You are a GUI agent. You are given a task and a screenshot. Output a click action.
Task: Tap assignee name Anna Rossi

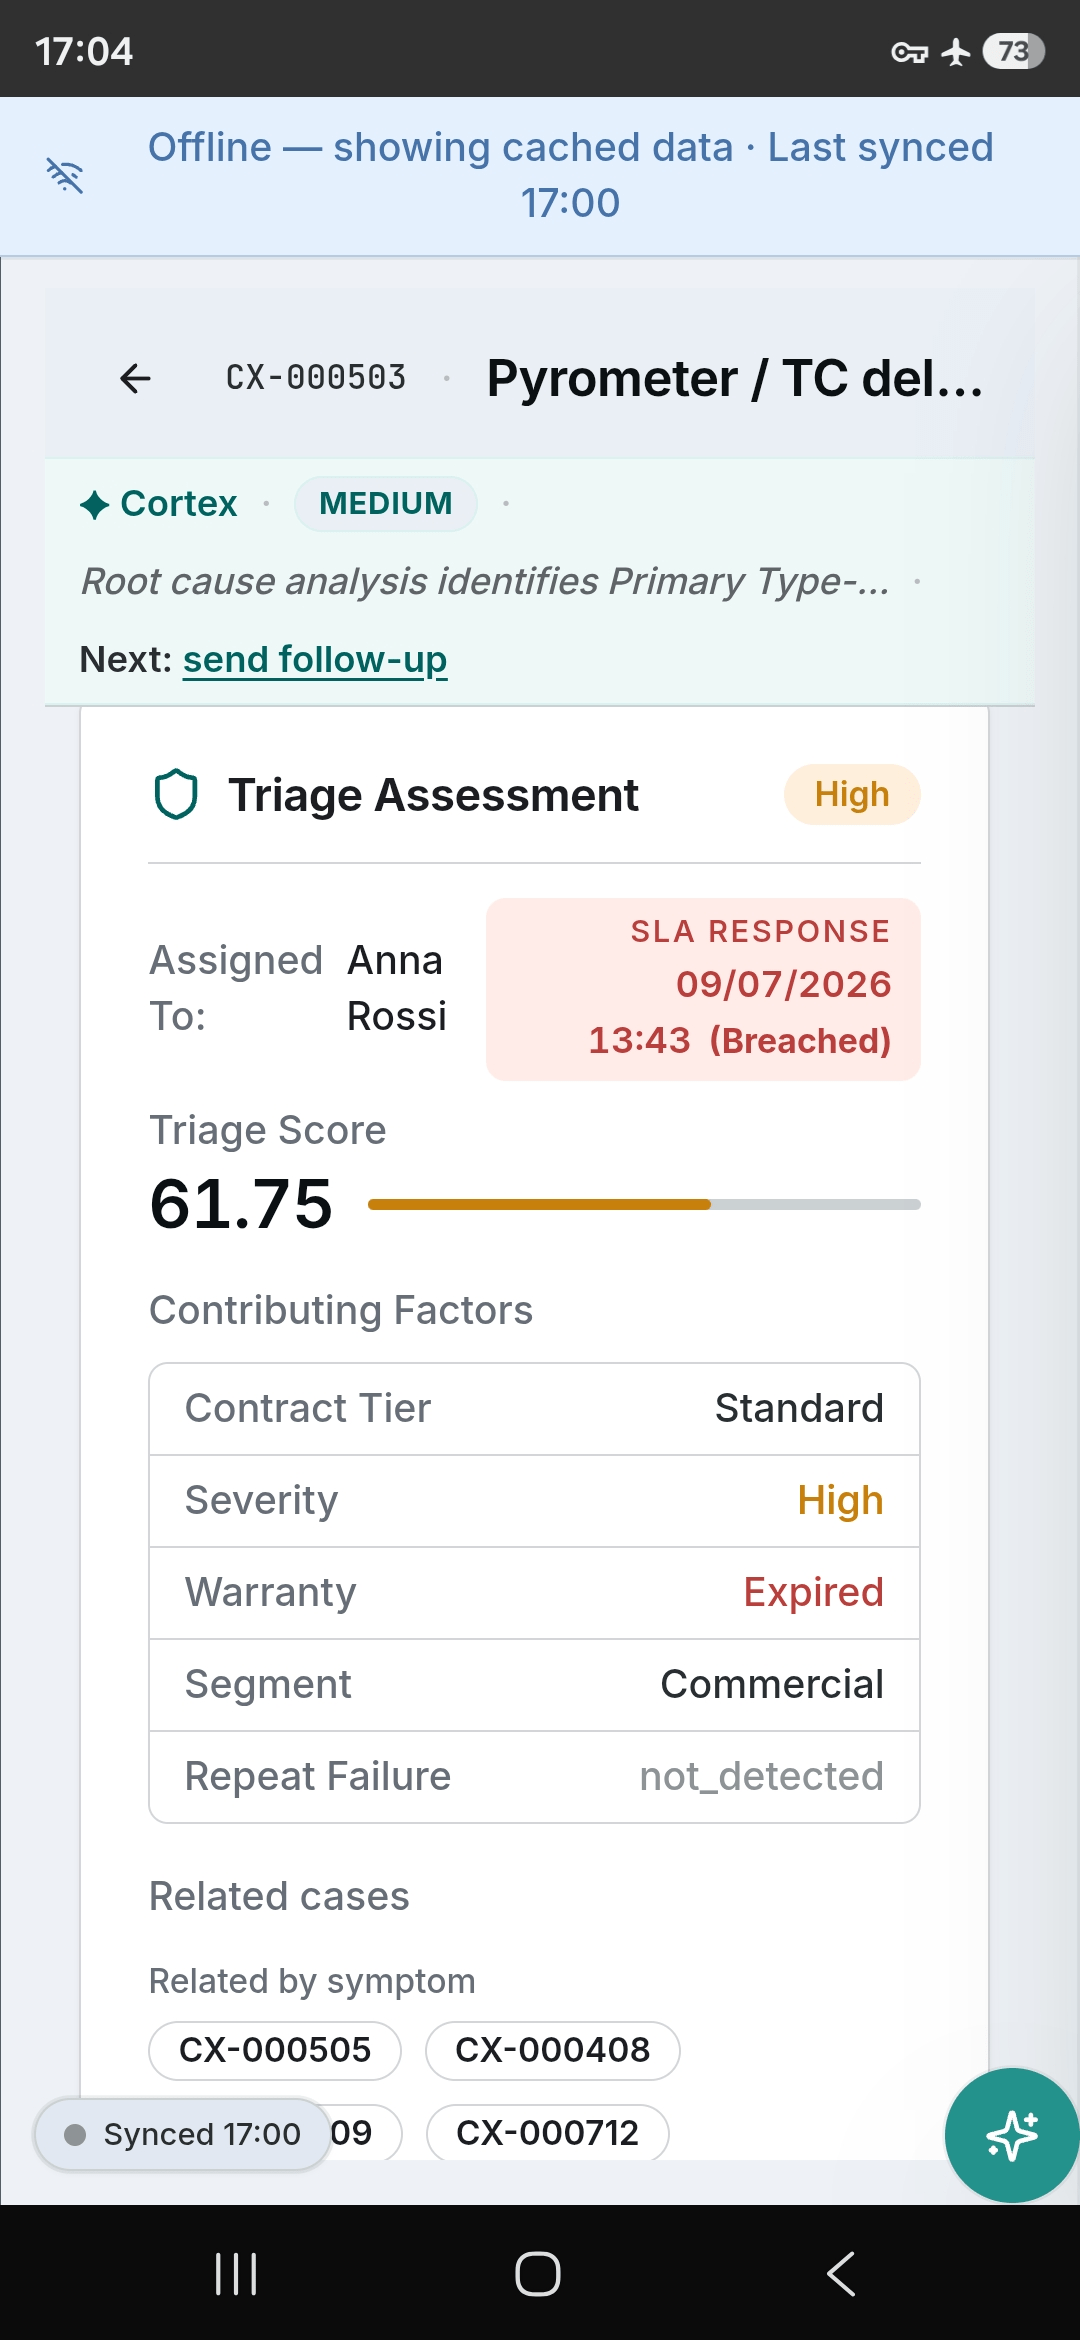pyautogui.click(x=396, y=988)
